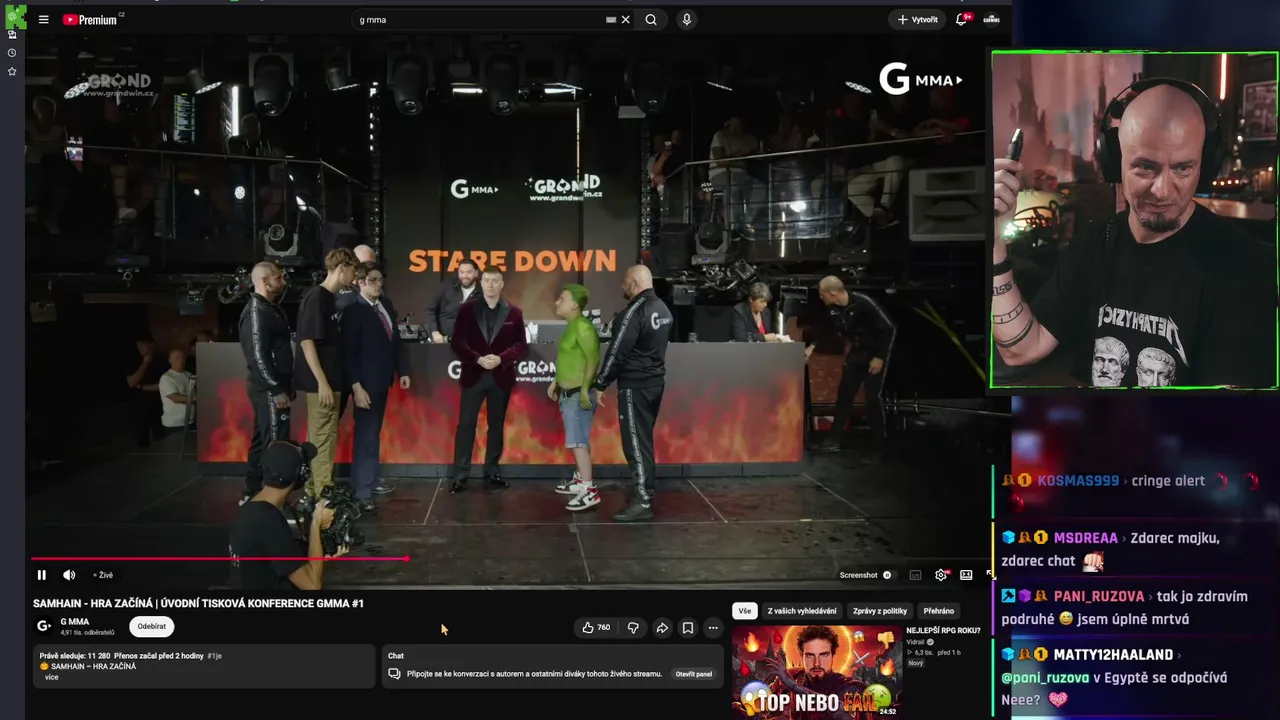Click chat username KOSMAS999
1280x720 pixels.
coord(1078,481)
